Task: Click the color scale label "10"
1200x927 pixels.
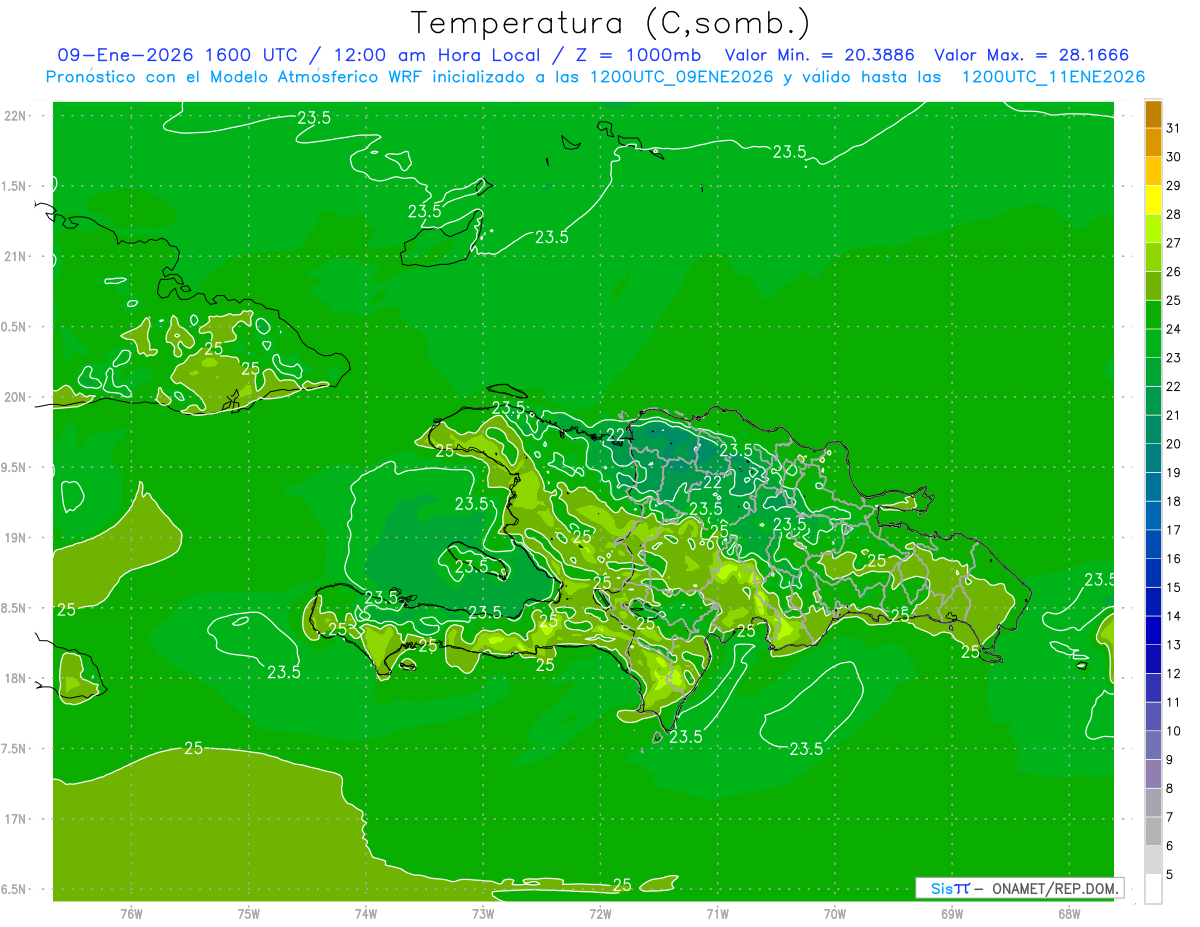Action: coord(1174,732)
